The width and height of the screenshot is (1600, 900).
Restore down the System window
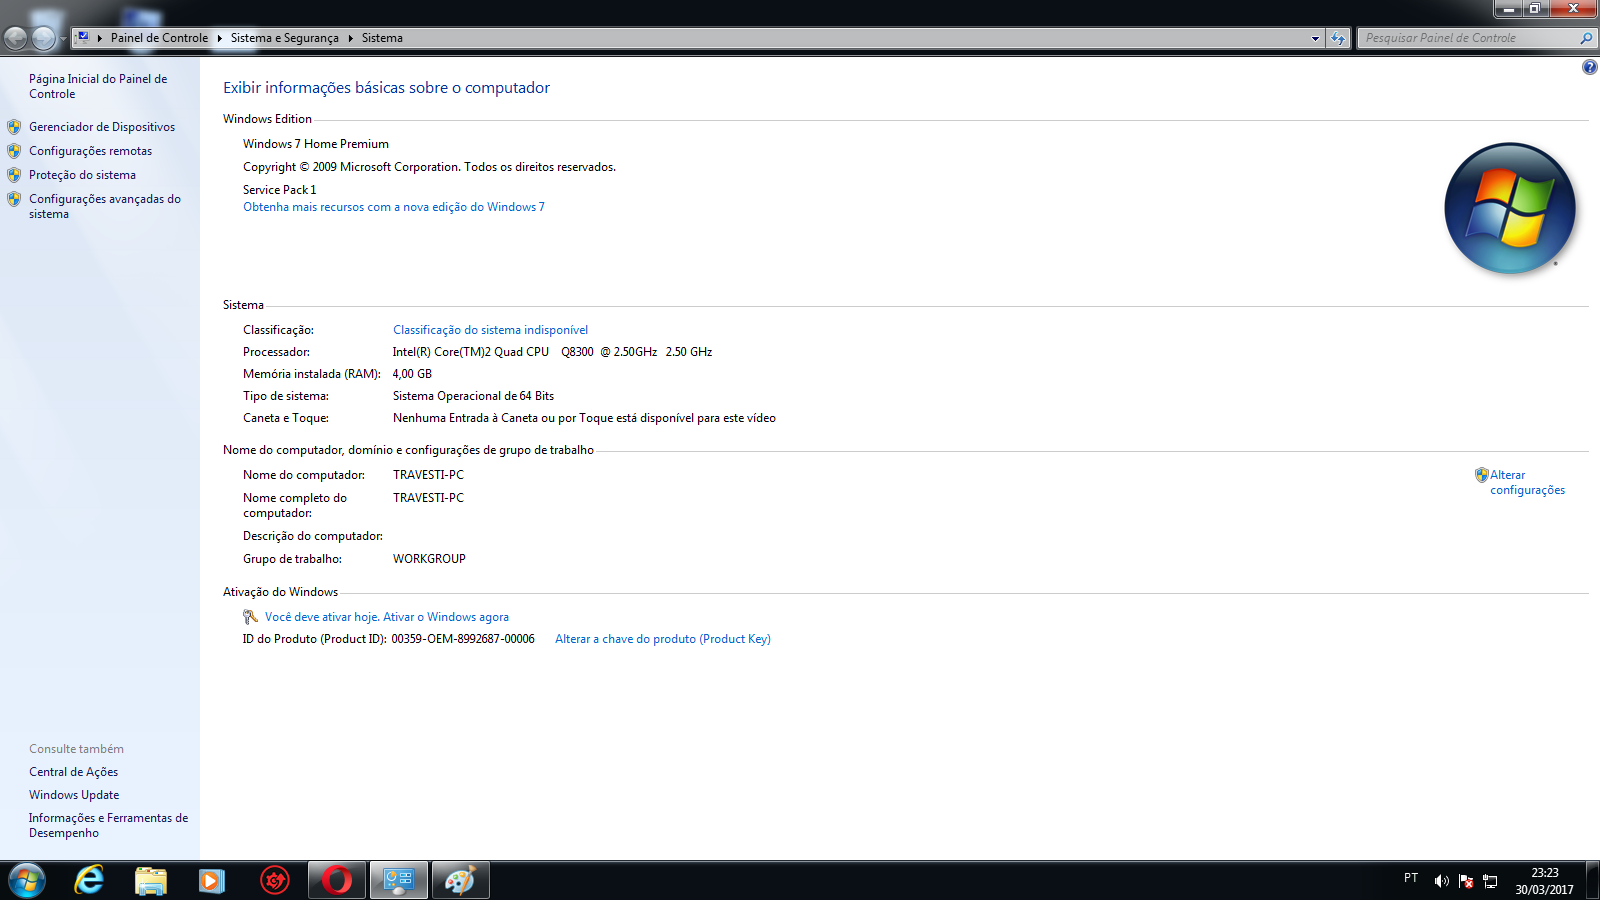(1535, 9)
